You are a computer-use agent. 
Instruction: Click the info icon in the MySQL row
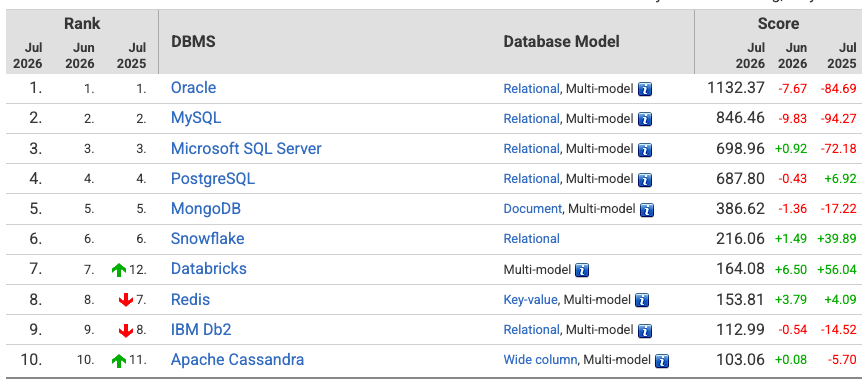(645, 119)
